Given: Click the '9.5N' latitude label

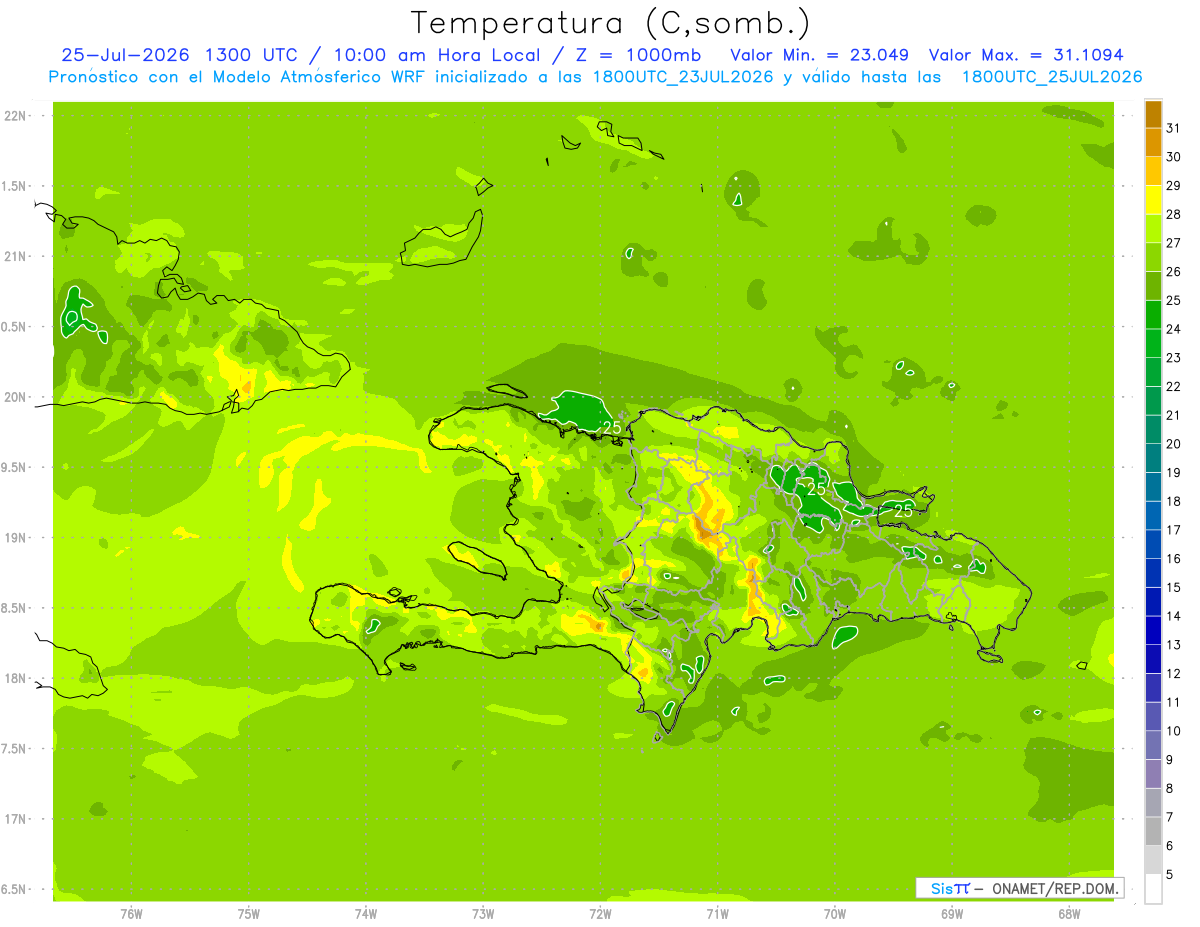Looking at the screenshot, I should [15, 468].
